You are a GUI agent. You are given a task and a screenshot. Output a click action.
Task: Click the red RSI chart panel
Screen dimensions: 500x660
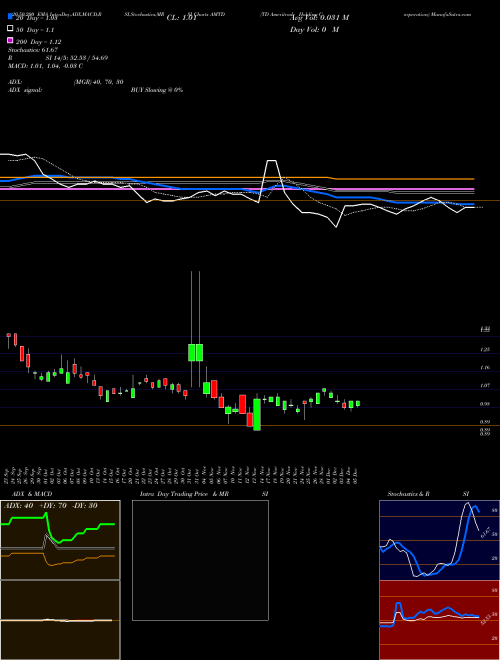tap(439, 620)
